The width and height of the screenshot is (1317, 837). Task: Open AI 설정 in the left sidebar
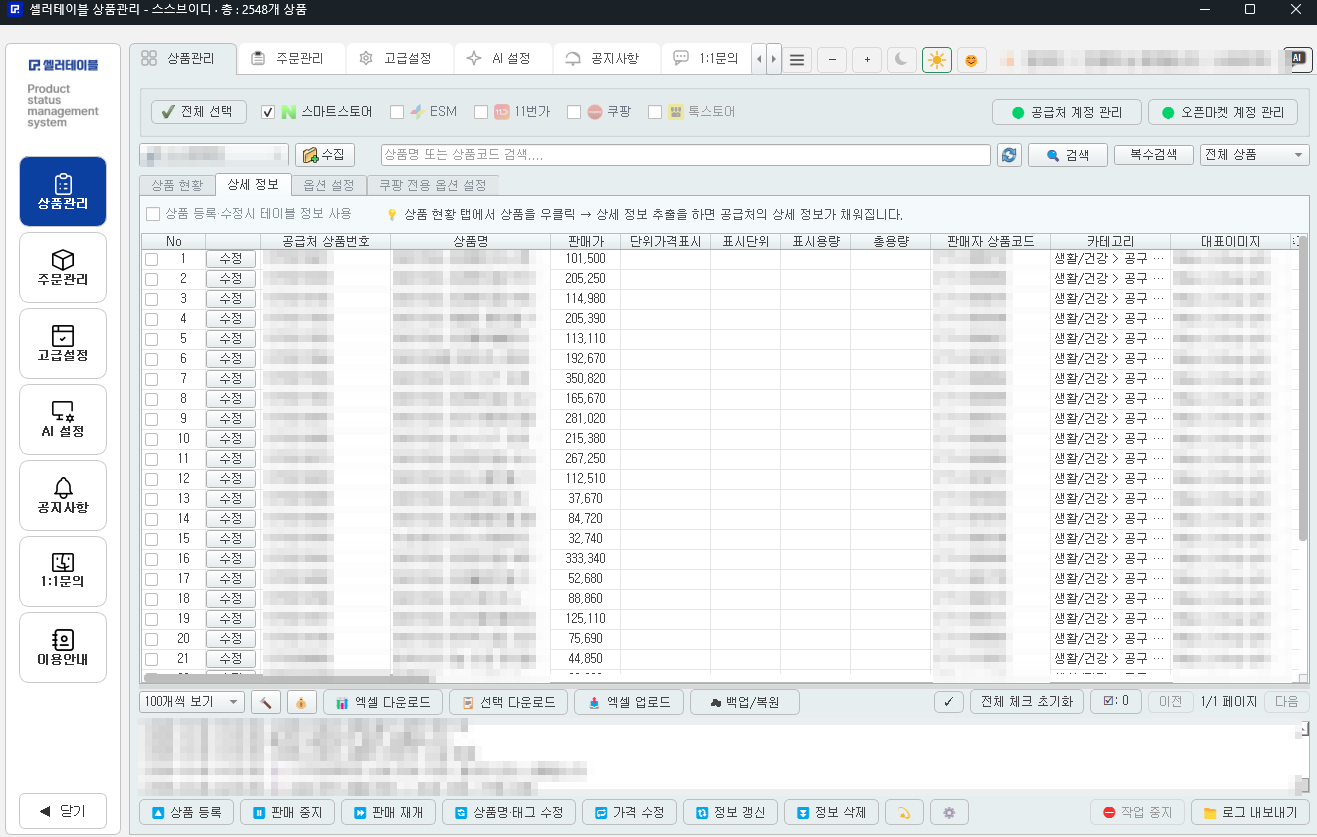click(x=63, y=419)
